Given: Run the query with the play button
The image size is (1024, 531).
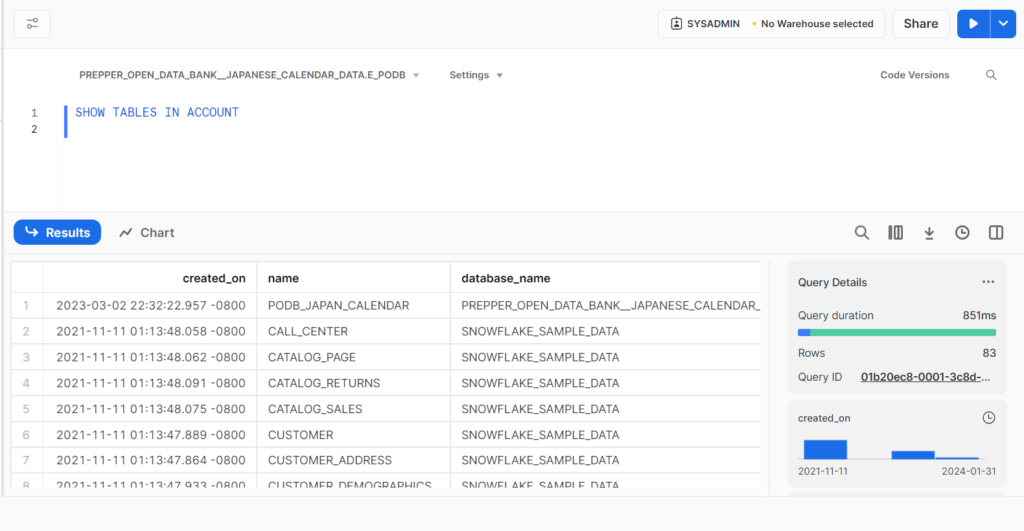Looking at the screenshot, I should tap(973, 24).
